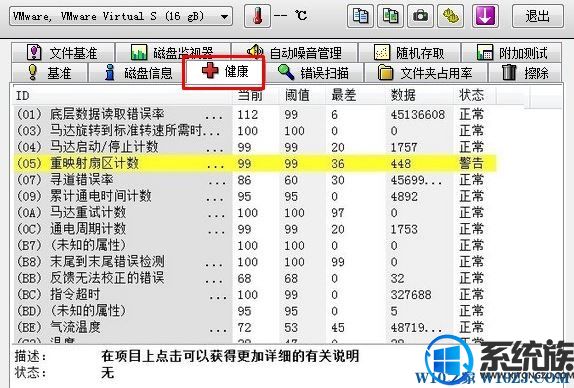Click the description text 在项目上点击可以获得更加详细的有关说明

[230, 356]
